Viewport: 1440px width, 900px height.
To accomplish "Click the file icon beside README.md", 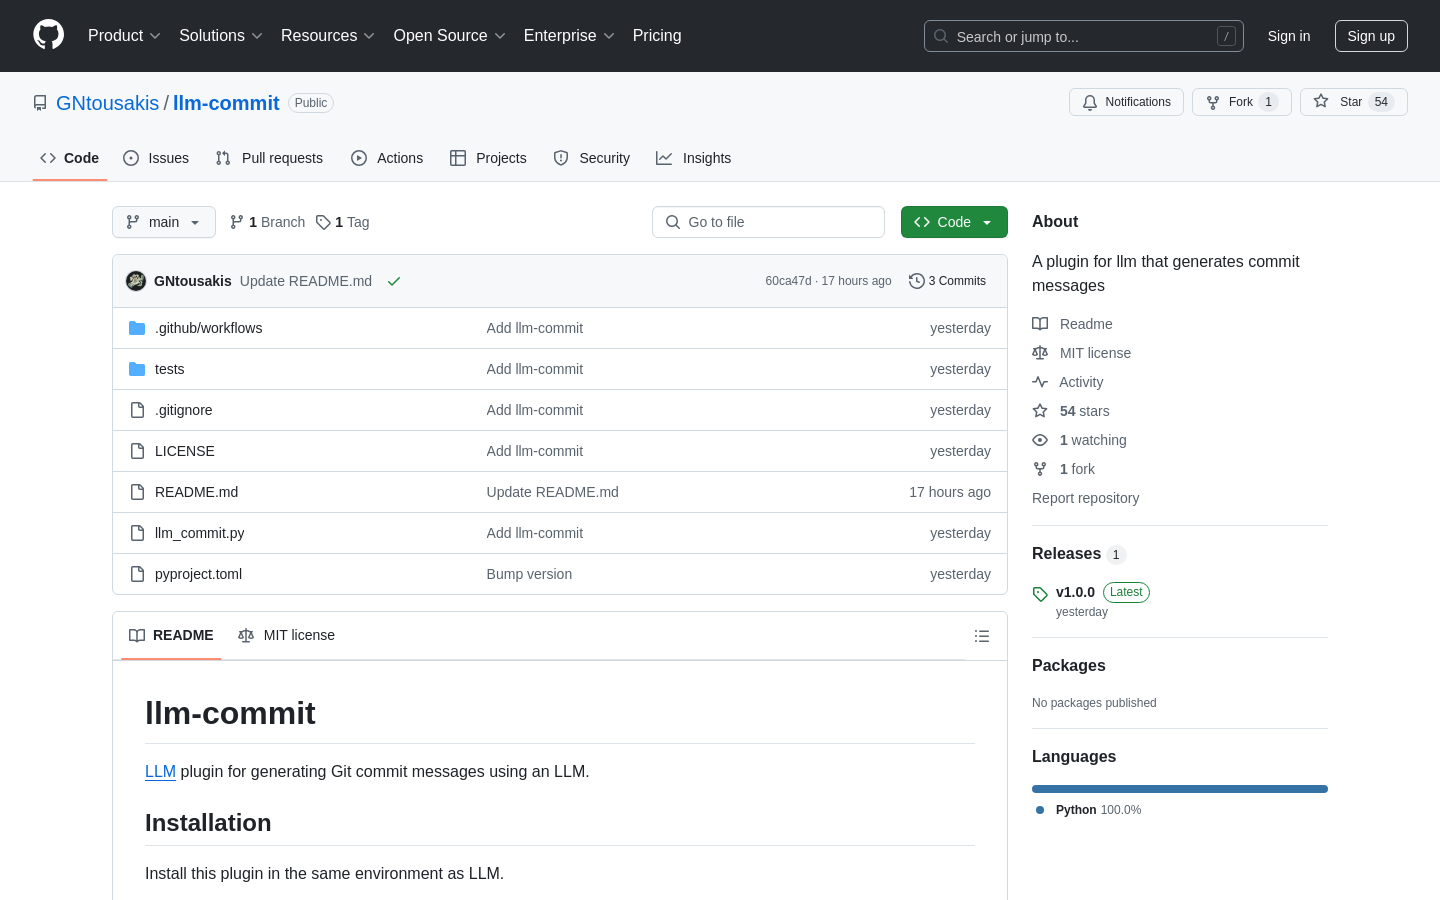I will (137, 492).
